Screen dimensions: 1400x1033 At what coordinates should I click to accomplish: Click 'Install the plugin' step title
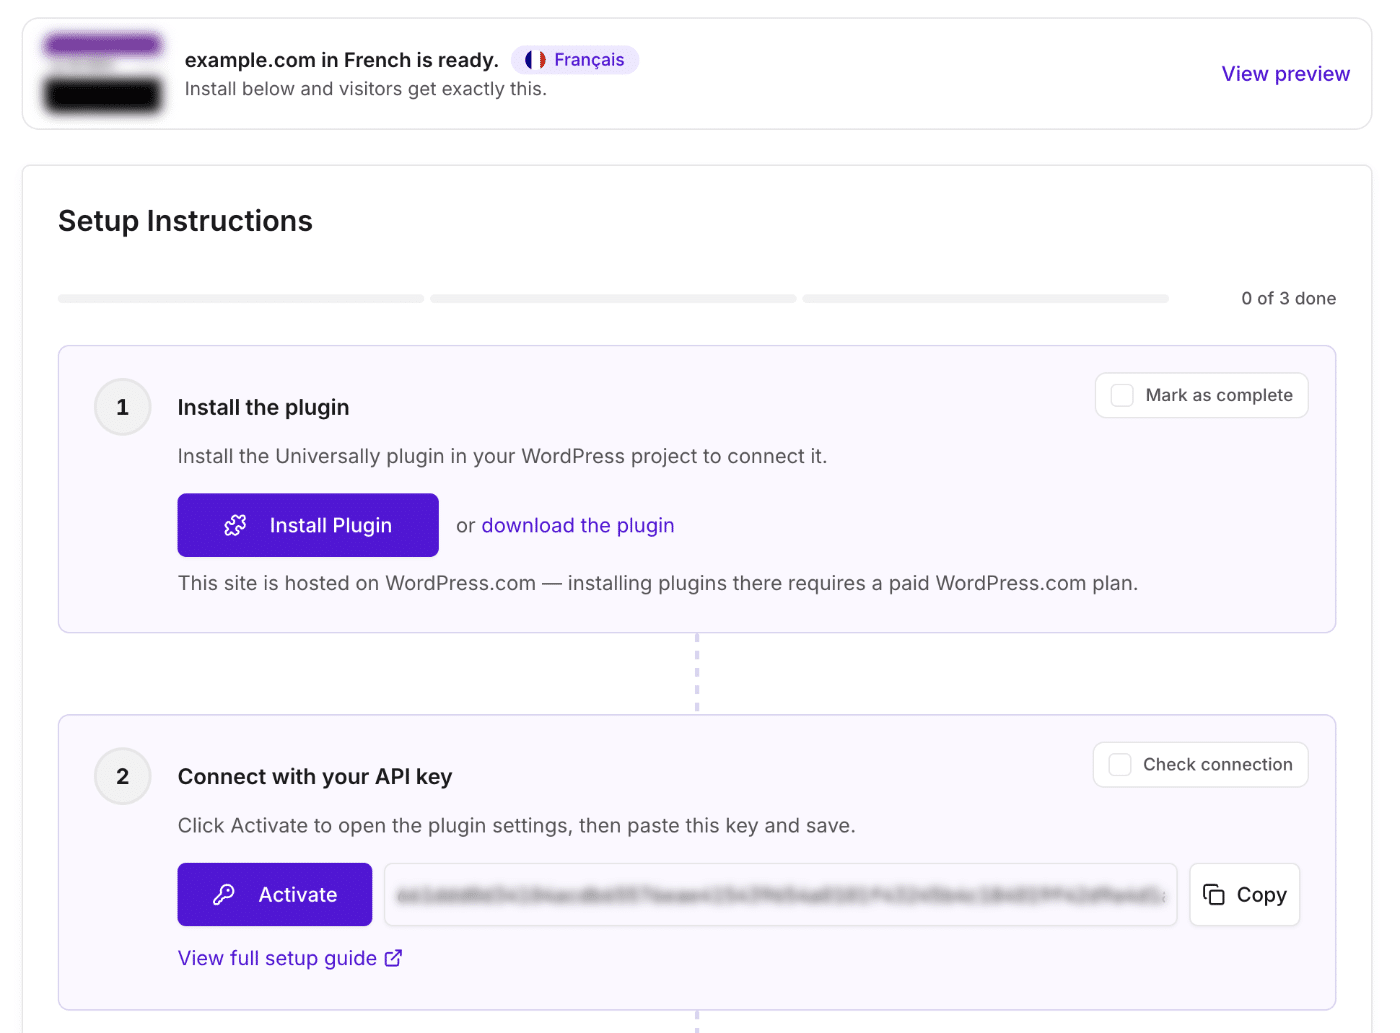point(263,407)
